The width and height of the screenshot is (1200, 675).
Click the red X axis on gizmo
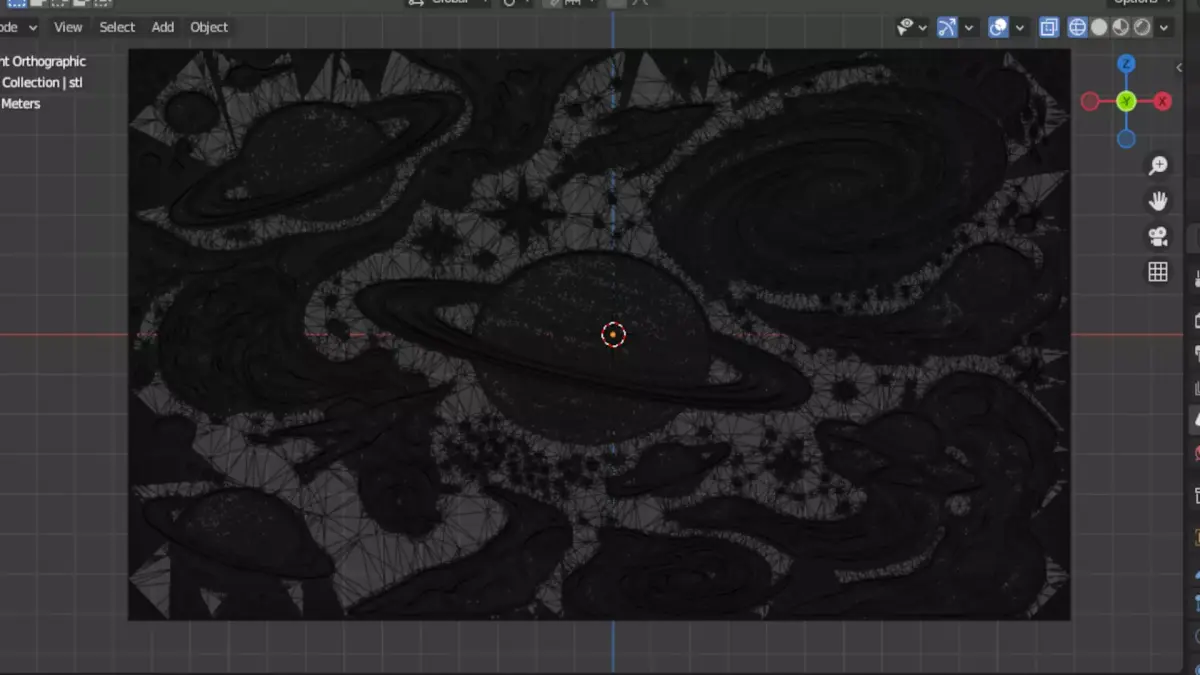(1163, 101)
